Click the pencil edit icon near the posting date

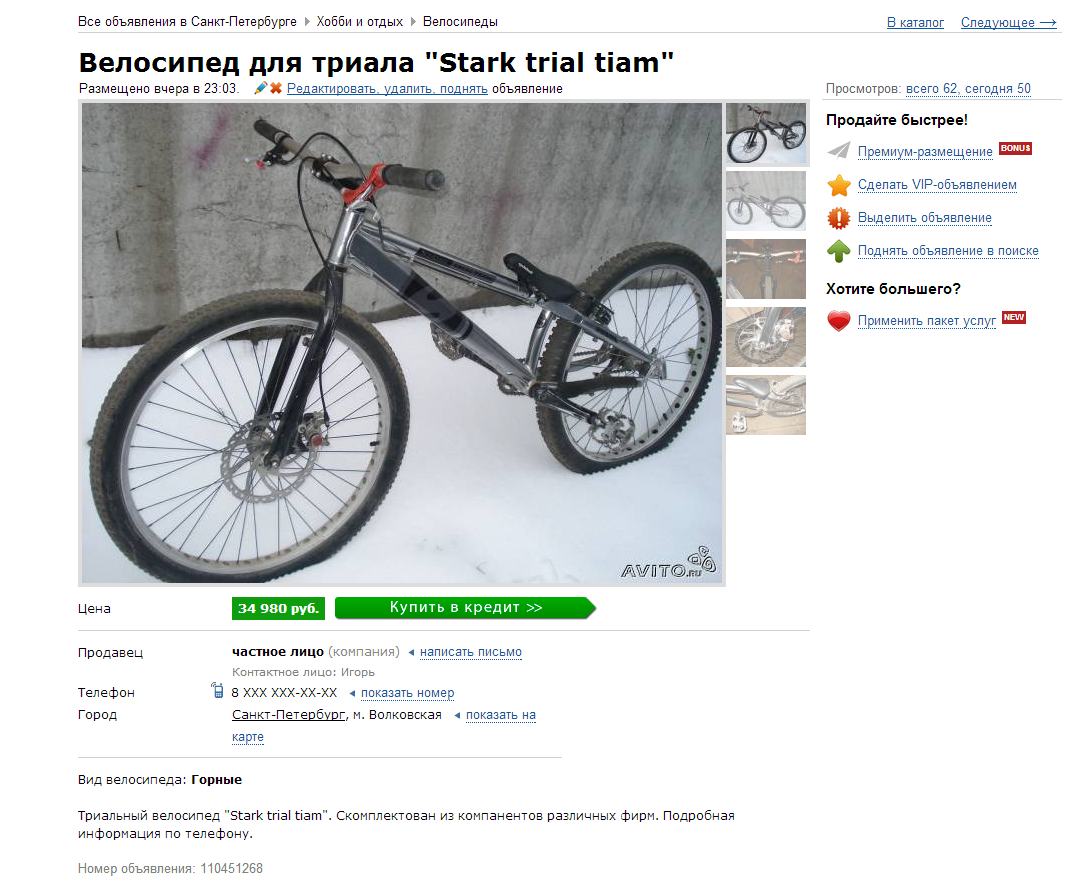[261, 88]
